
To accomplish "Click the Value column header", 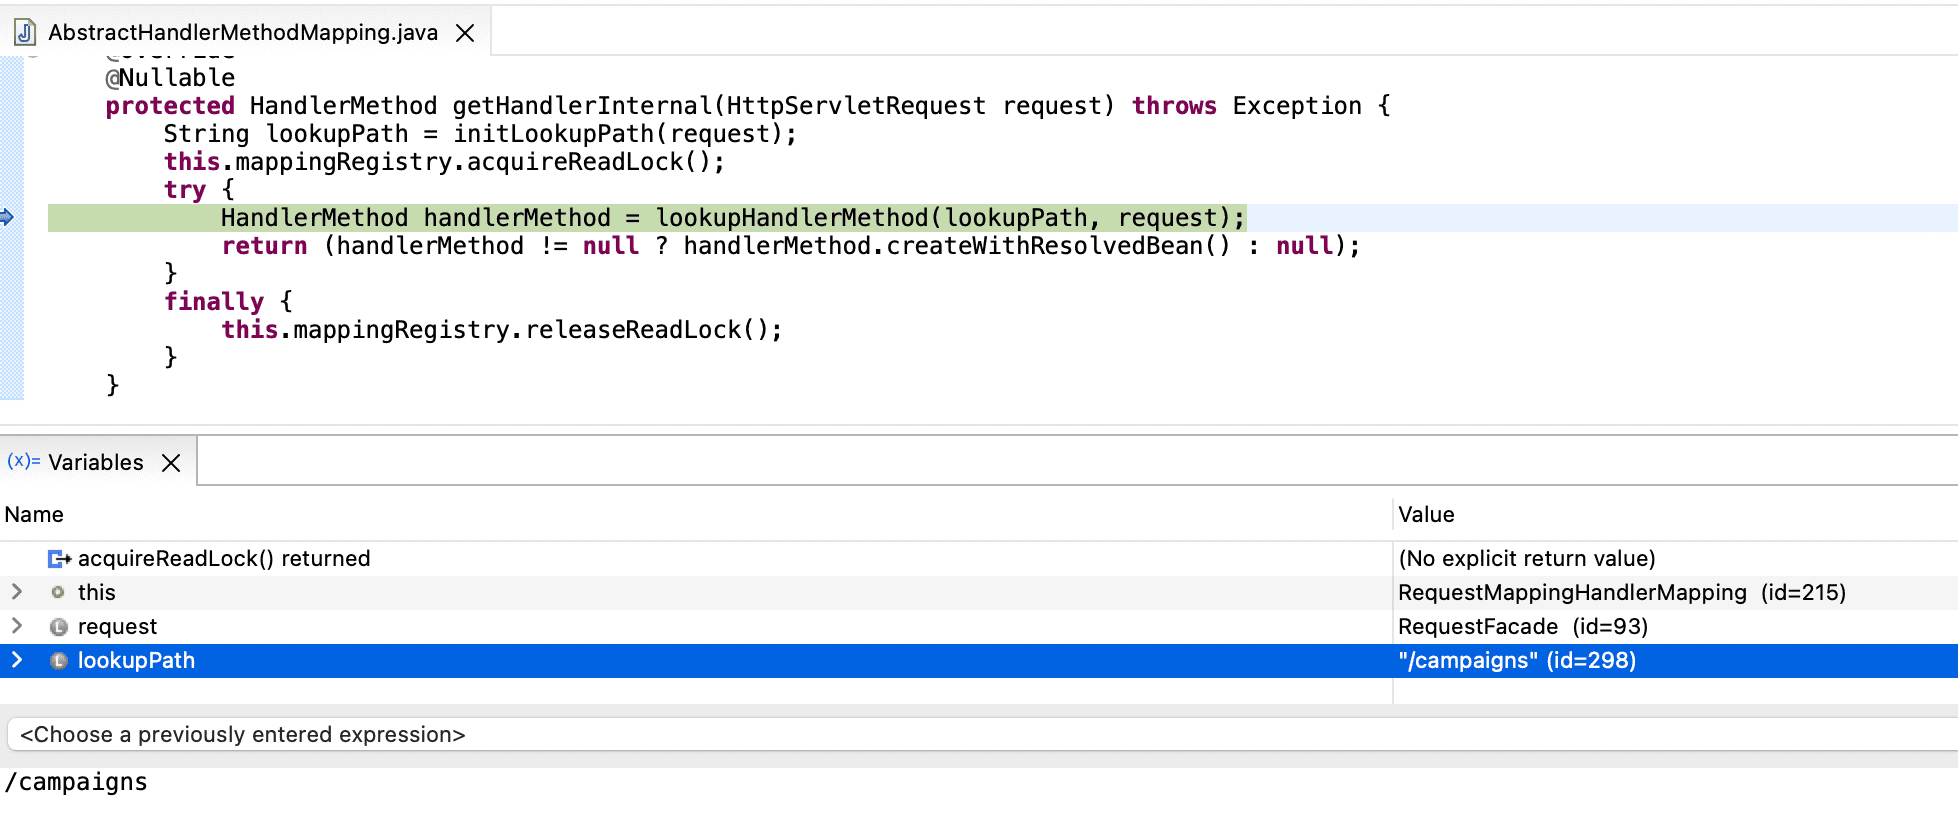I will point(1426,515).
